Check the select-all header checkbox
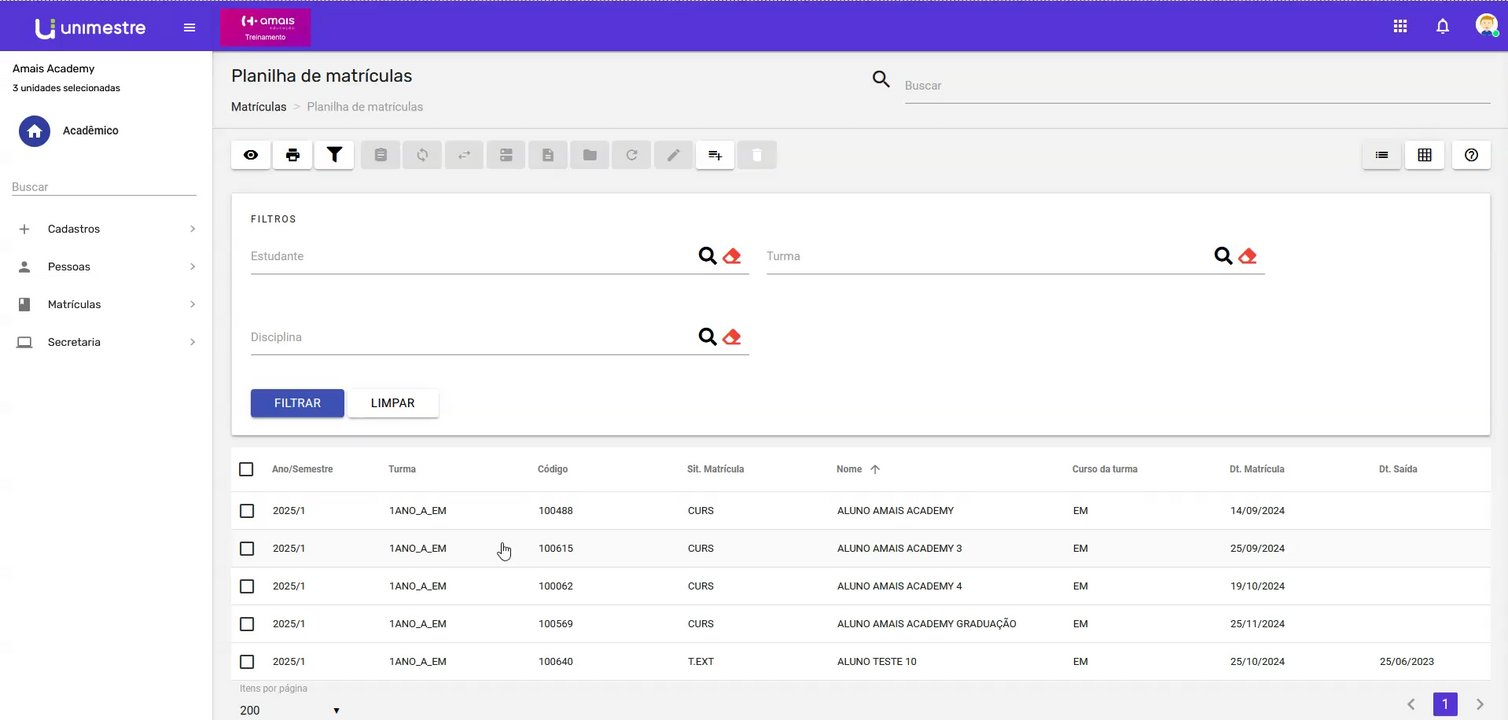Screen dimensions: 1508x720 247,469
